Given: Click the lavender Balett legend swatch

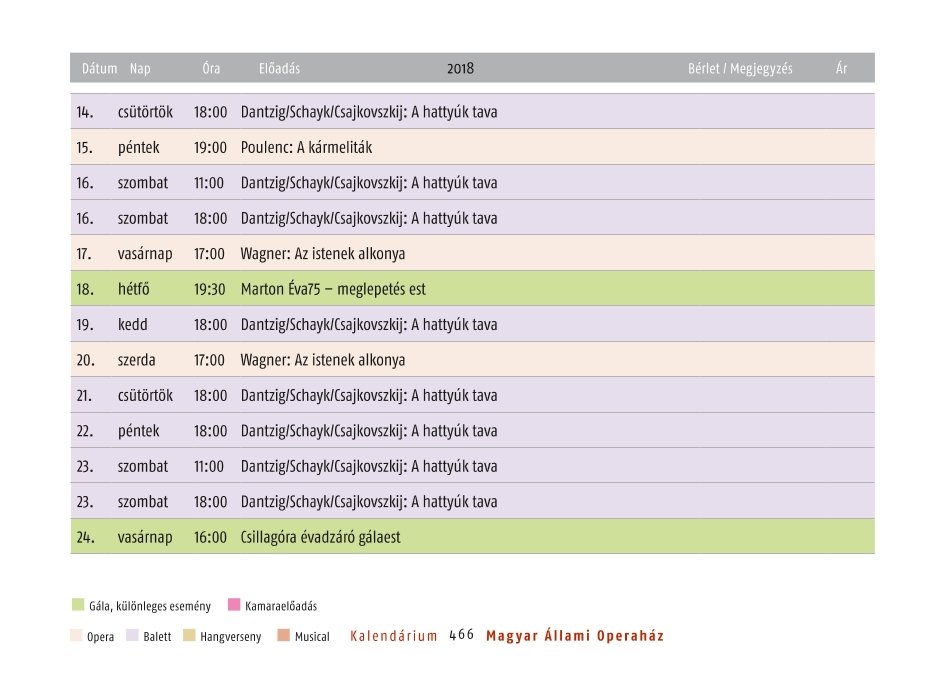Looking at the screenshot, I should [x=132, y=635].
